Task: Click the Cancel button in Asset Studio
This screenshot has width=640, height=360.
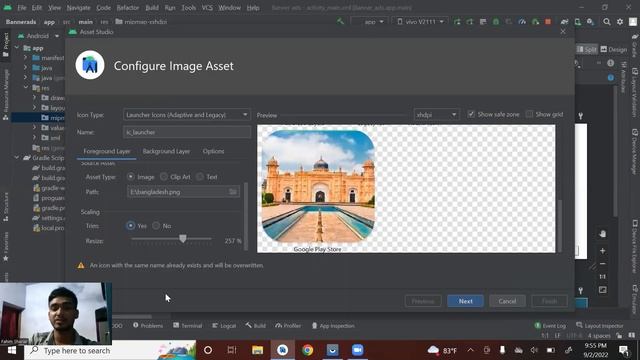Action: [x=507, y=301]
